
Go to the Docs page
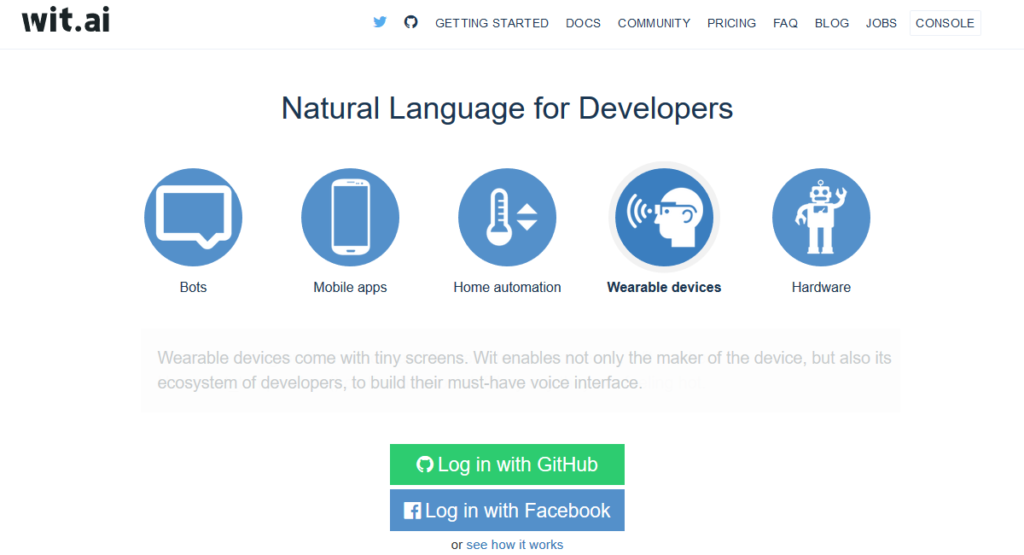coord(583,23)
